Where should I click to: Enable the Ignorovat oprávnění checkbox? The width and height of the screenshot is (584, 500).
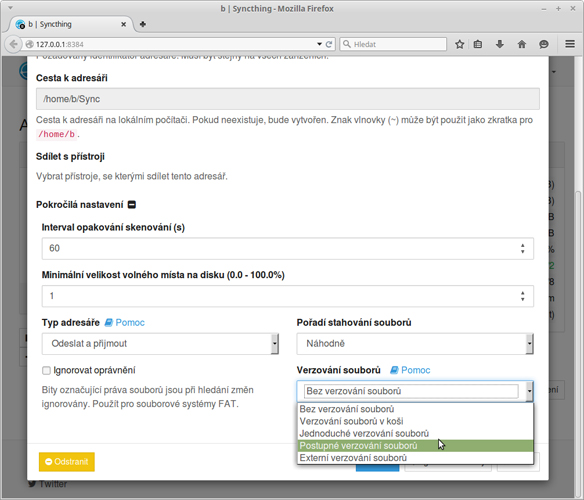(x=46, y=370)
